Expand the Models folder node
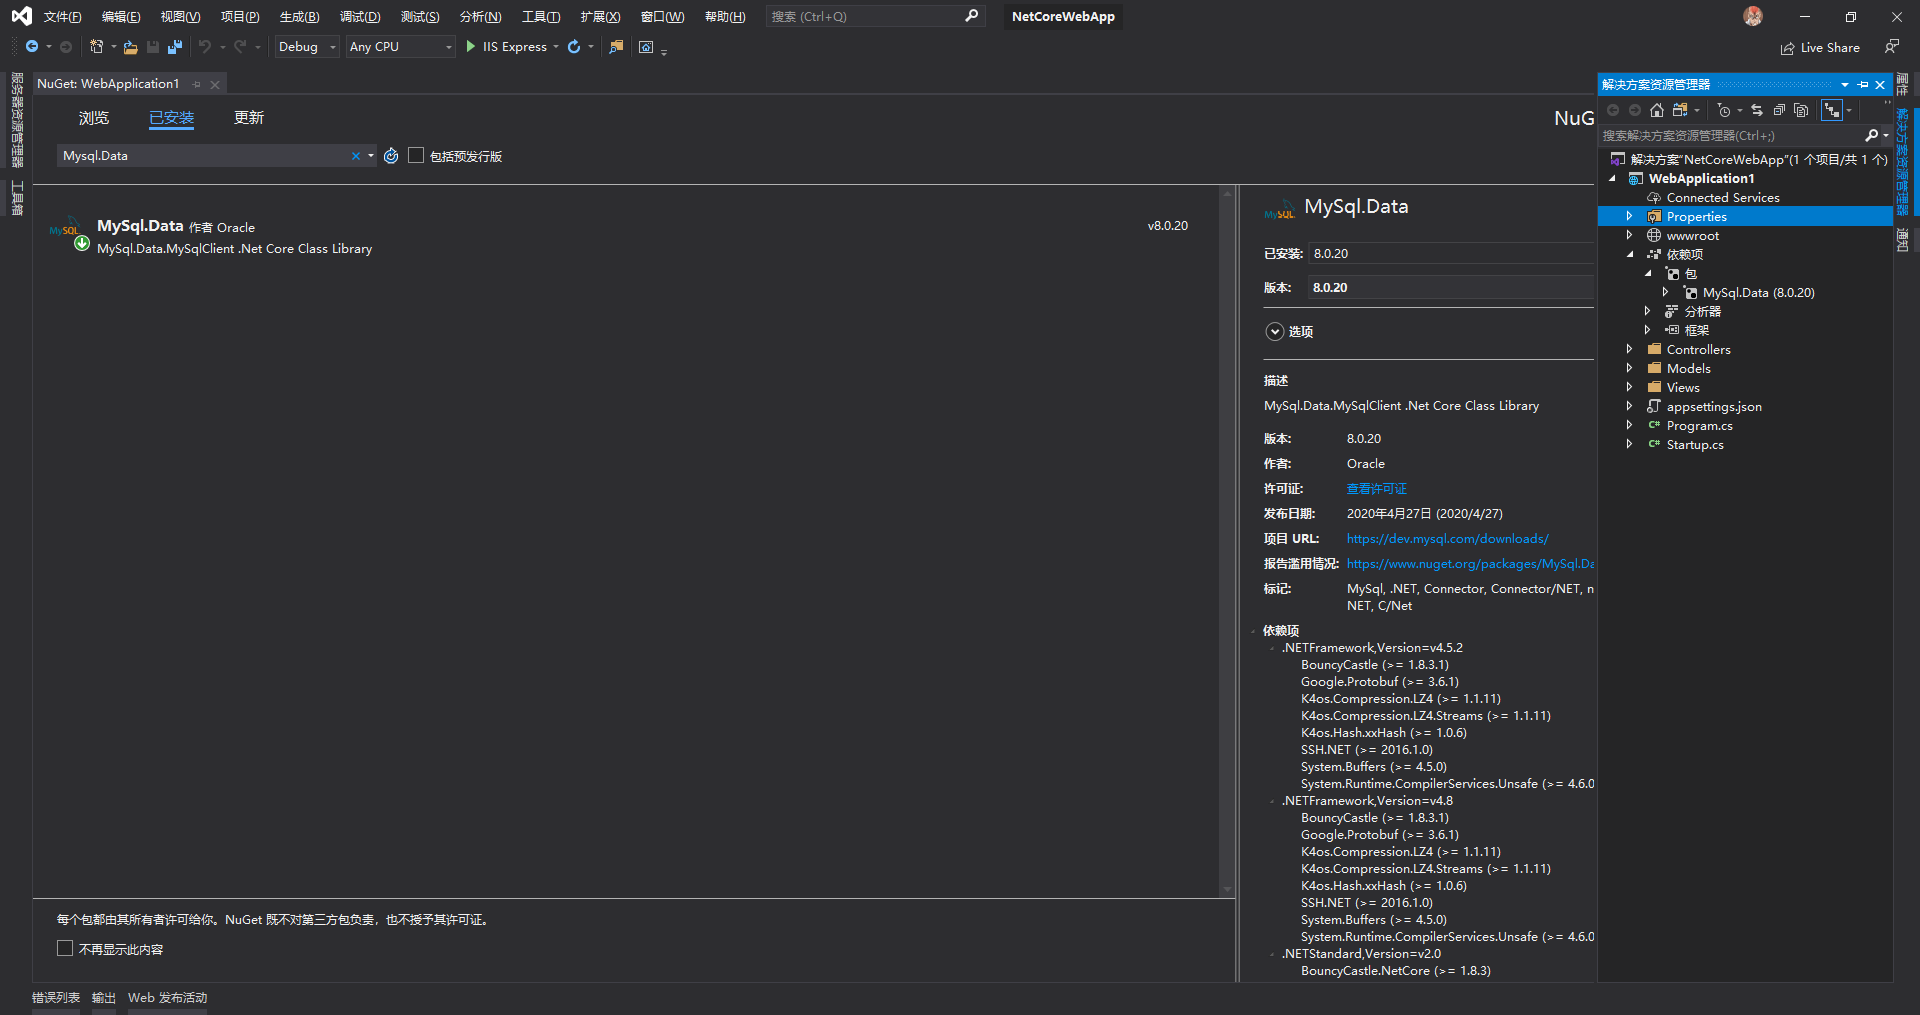1920x1015 pixels. (1629, 368)
